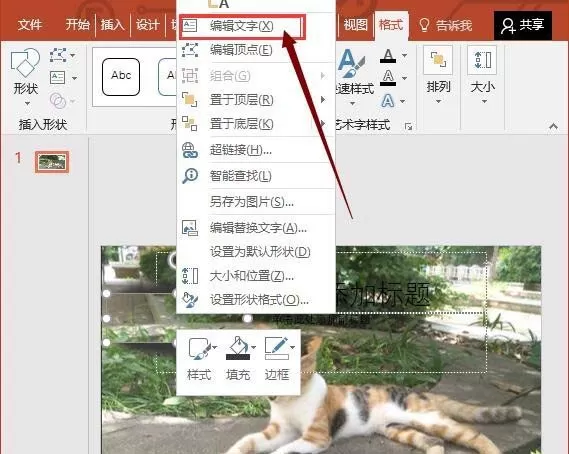
Task: Expand the 置于顶层 submenu arrow
Action: [x=323, y=100]
